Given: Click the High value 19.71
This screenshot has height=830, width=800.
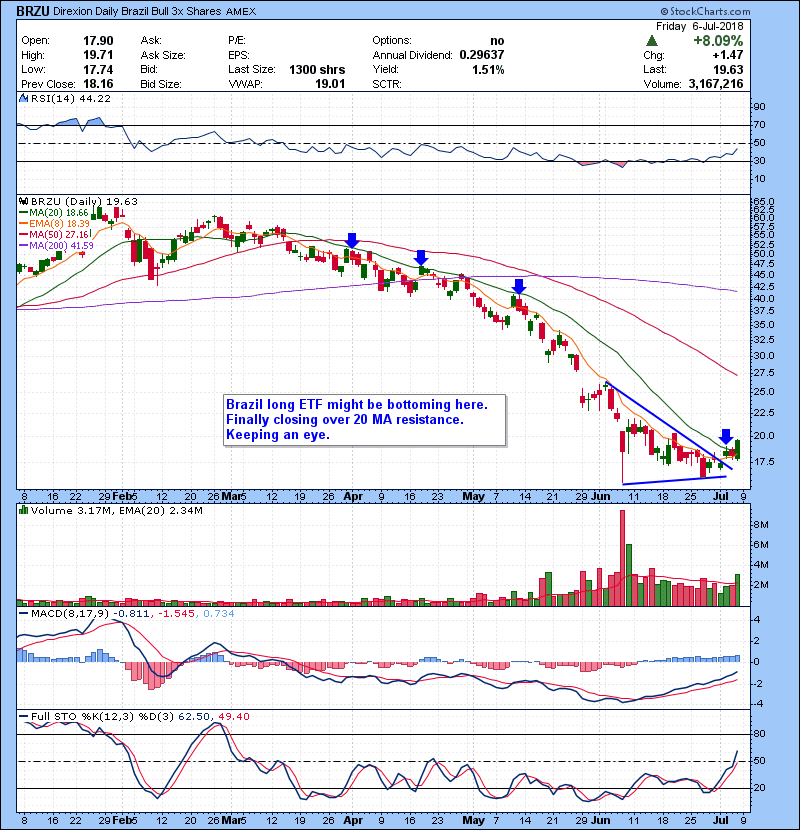Looking at the screenshot, I should [98, 55].
